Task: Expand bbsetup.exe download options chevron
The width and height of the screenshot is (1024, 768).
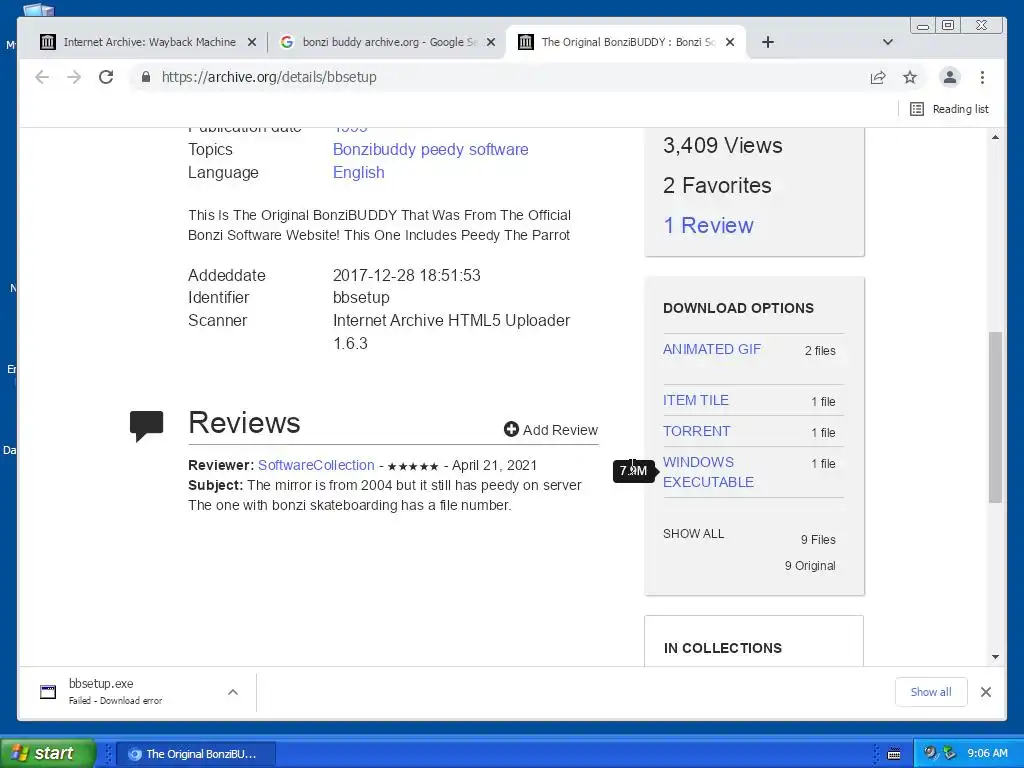Action: pos(232,692)
